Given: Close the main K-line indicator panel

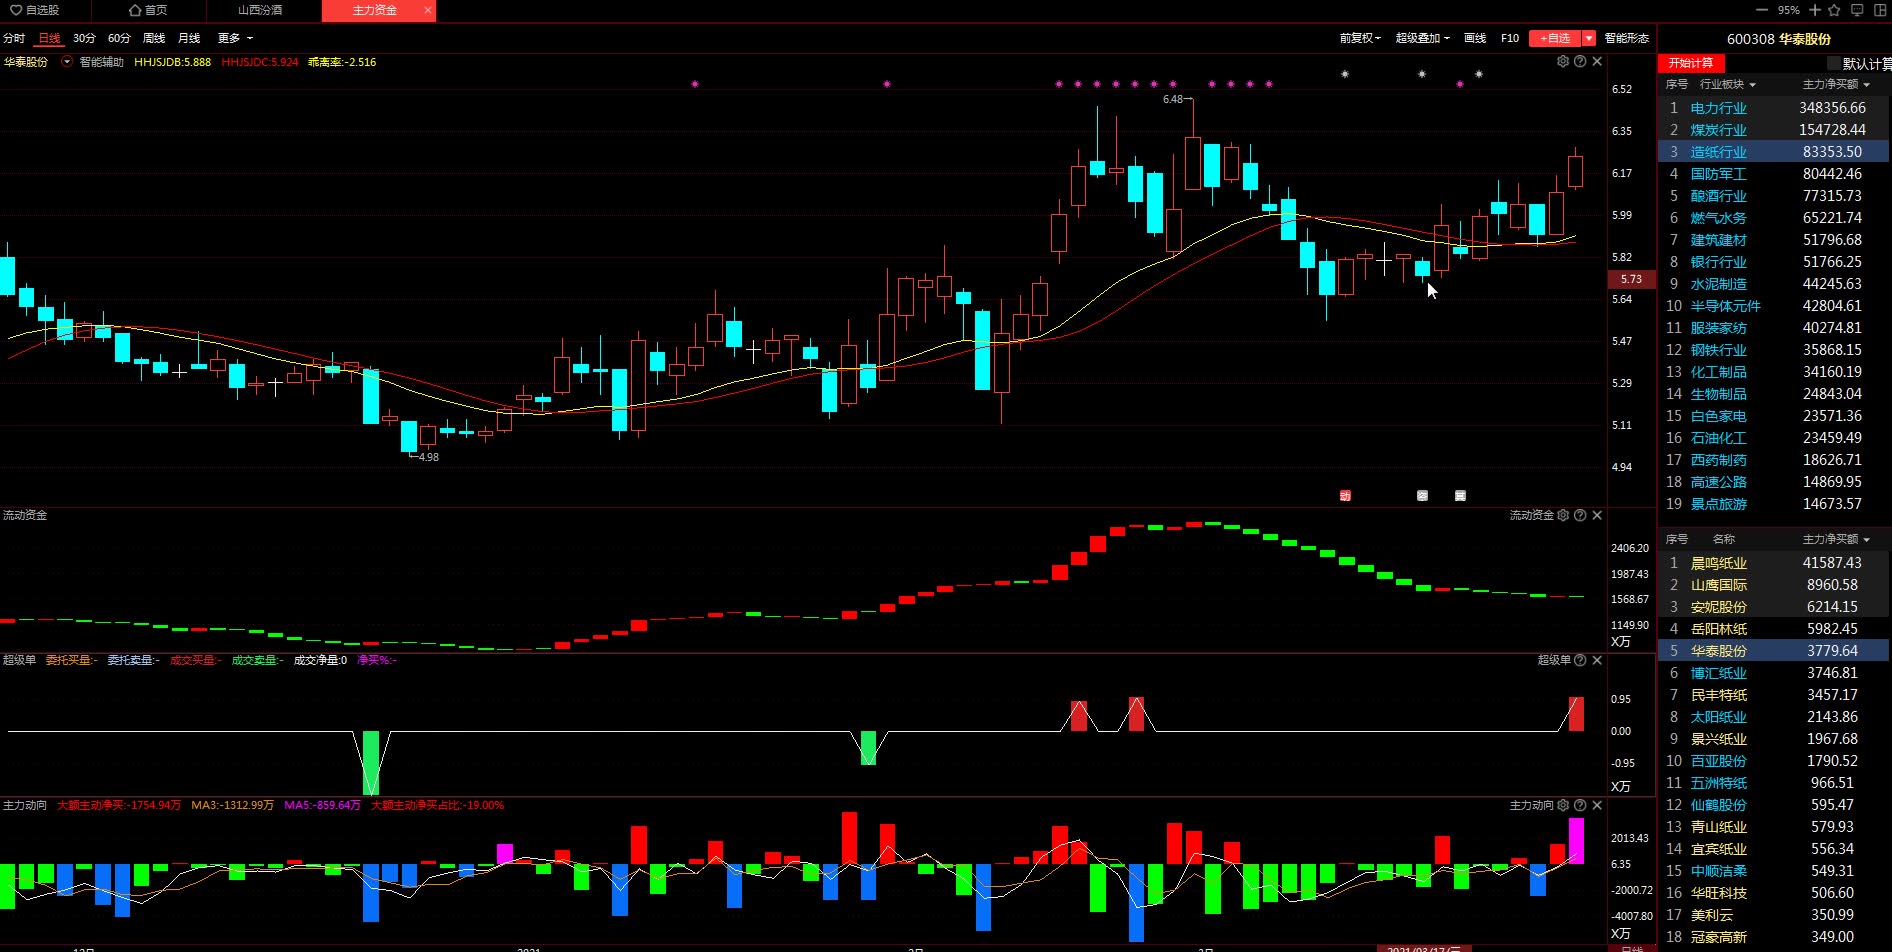Looking at the screenshot, I should (x=1597, y=62).
